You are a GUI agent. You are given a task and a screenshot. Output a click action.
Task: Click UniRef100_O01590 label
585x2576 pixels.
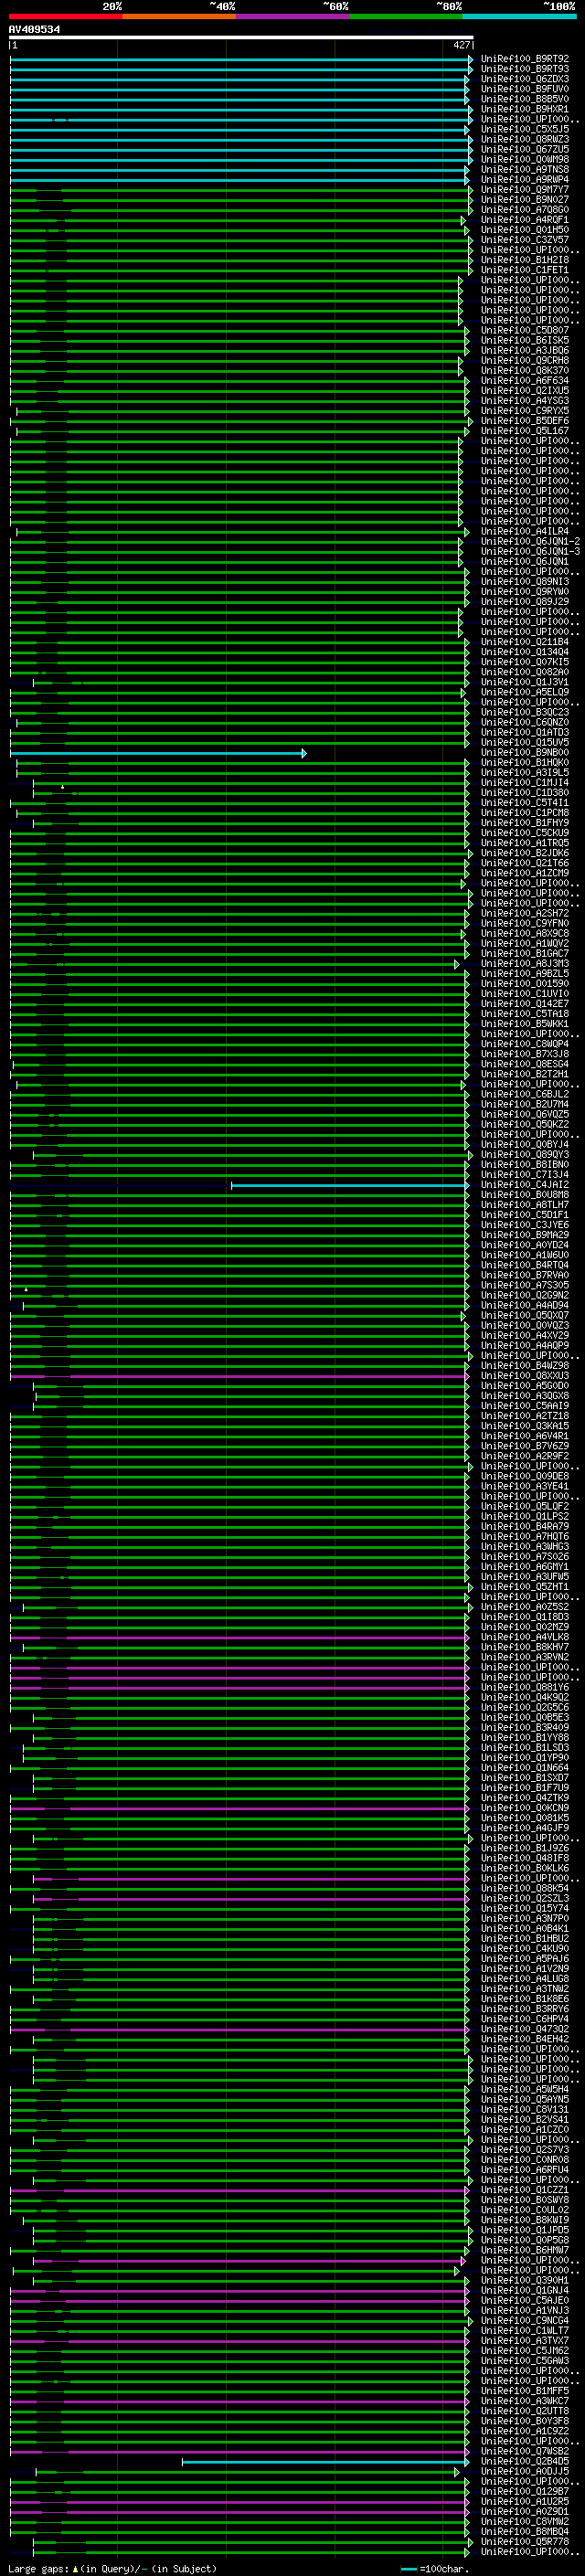(524, 984)
